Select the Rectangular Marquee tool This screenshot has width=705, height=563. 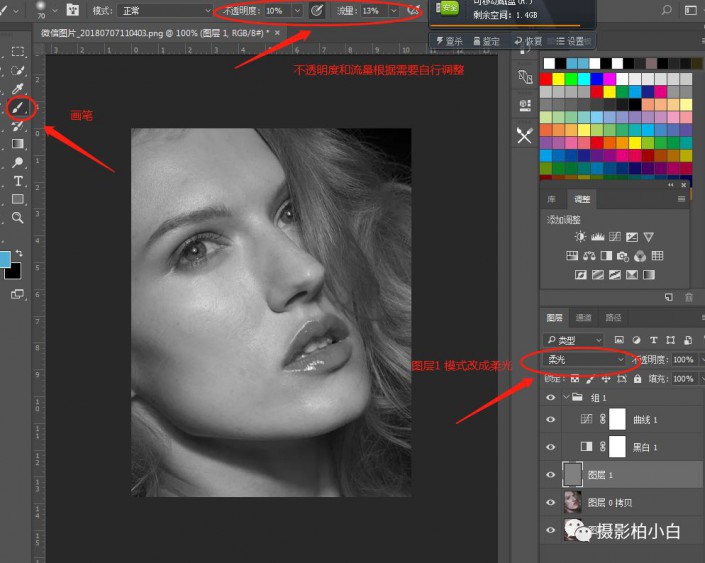click(x=18, y=51)
